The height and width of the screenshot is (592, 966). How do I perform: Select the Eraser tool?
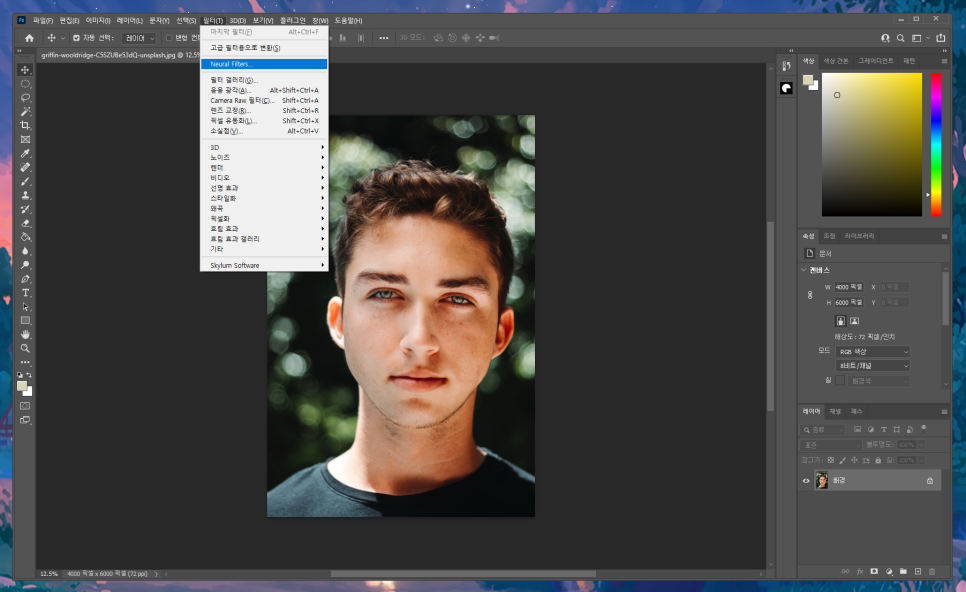25,223
